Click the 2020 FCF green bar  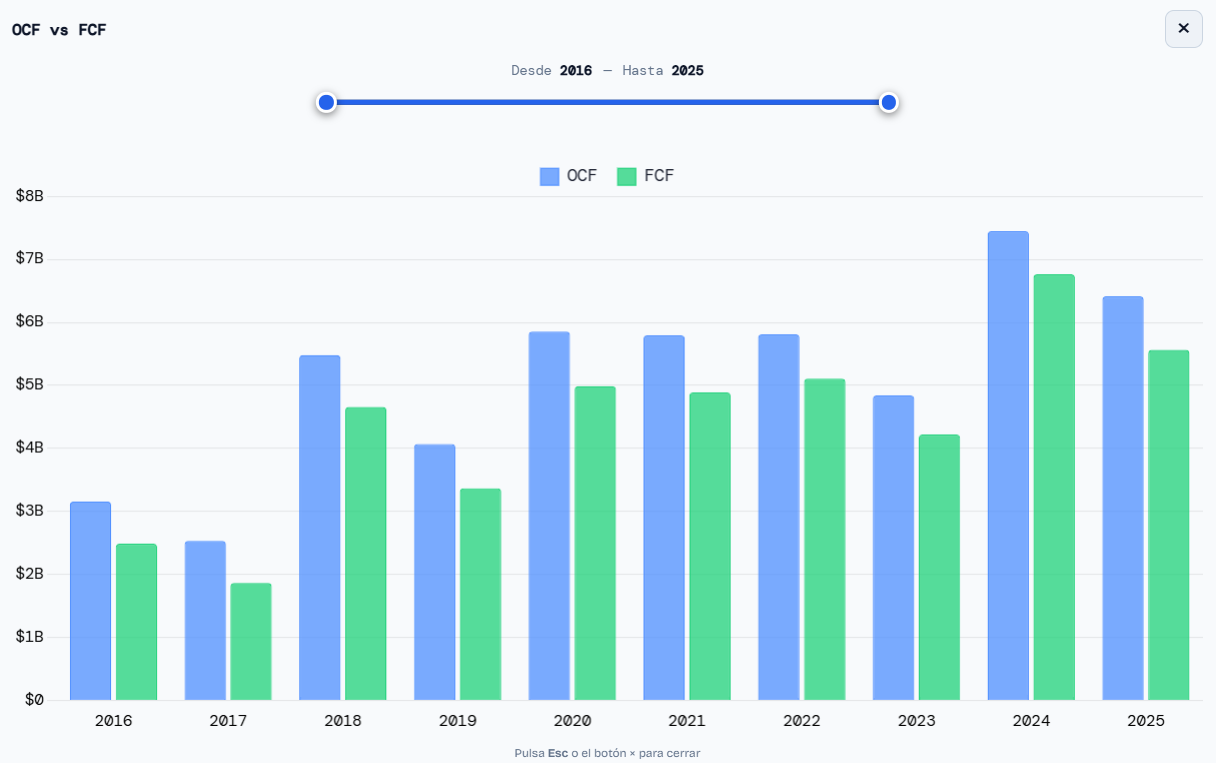point(595,543)
